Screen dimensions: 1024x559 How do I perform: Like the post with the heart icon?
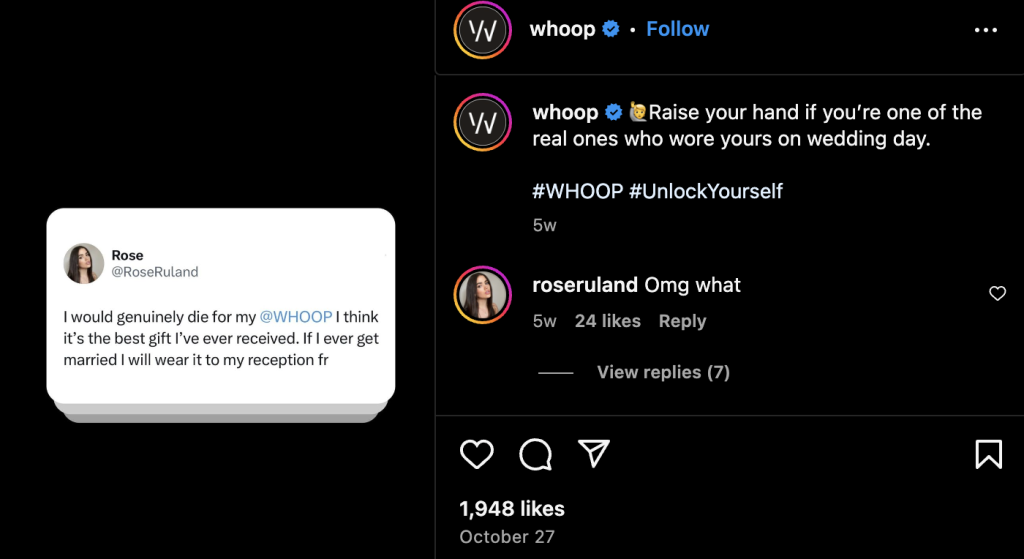point(477,455)
